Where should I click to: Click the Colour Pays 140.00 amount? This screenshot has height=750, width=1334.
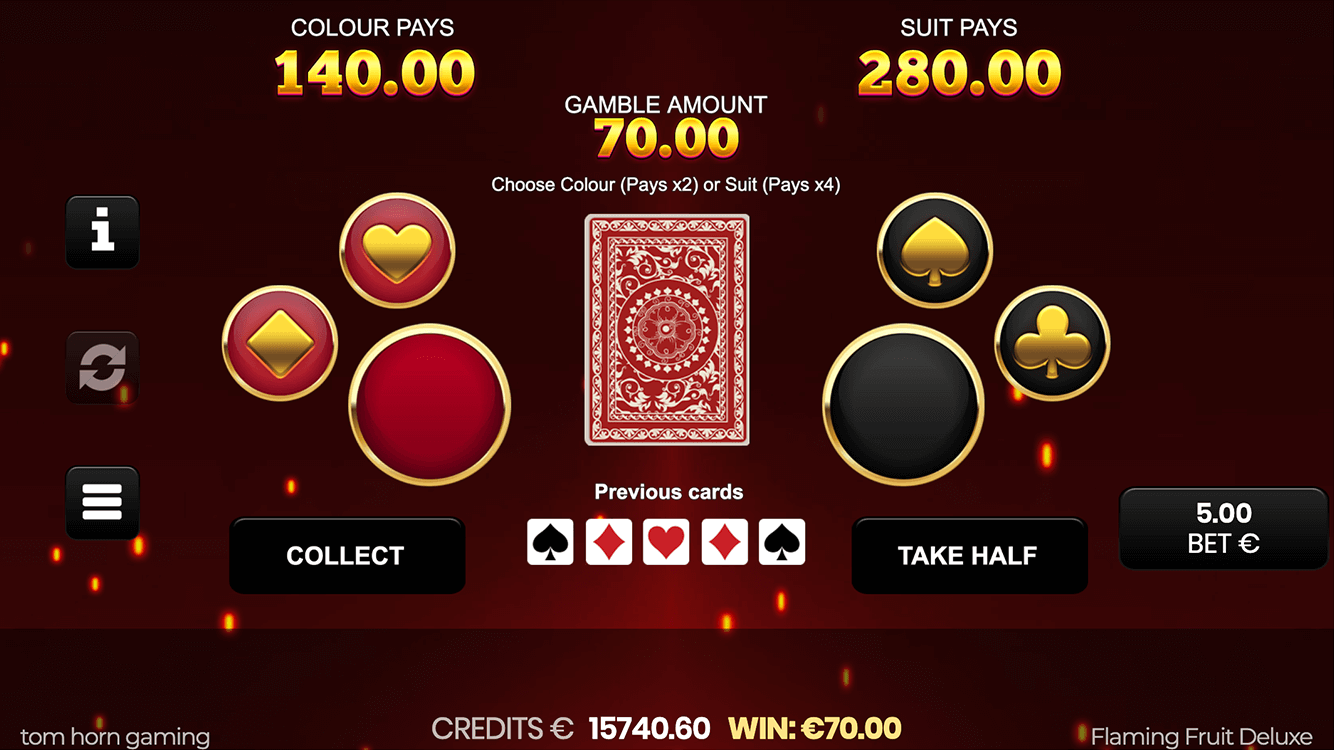coord(374,72)
